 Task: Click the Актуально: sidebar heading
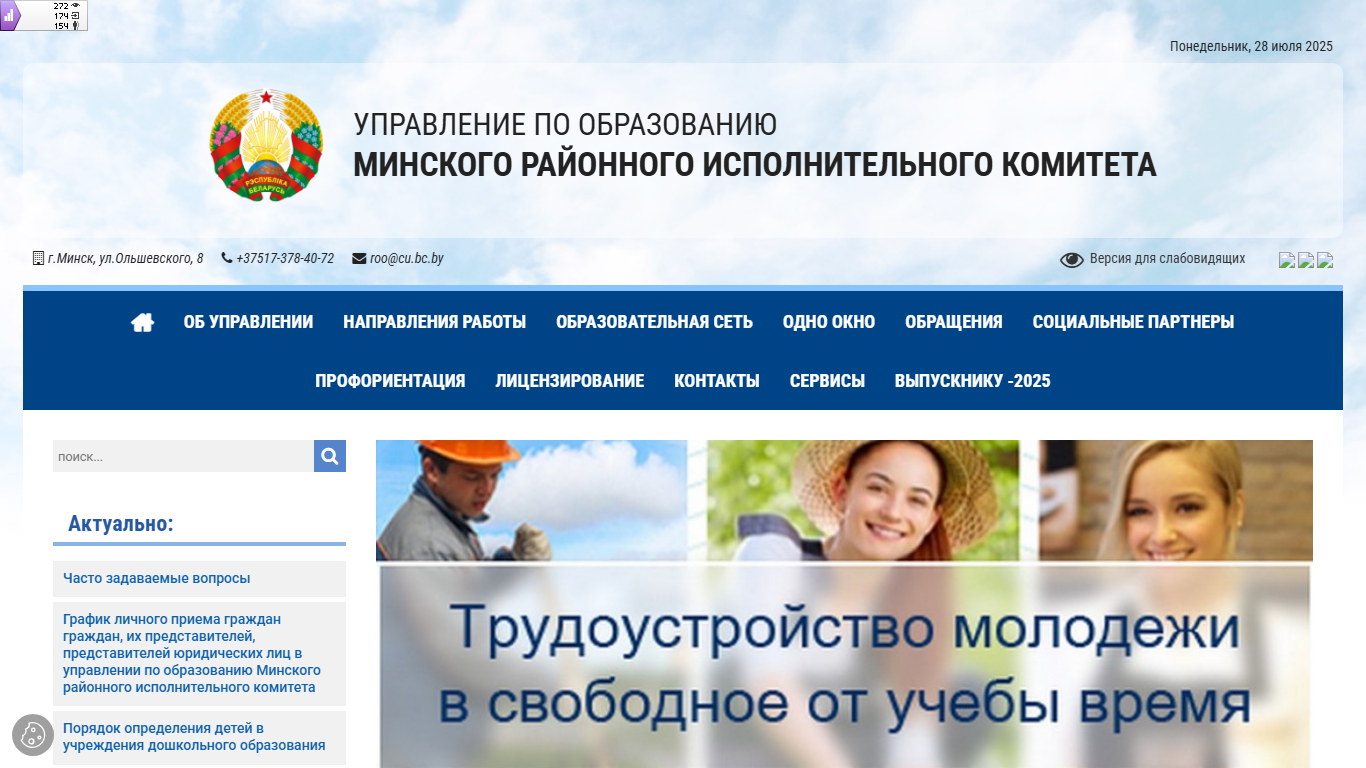pyautogui.click(x=121, y=524)
